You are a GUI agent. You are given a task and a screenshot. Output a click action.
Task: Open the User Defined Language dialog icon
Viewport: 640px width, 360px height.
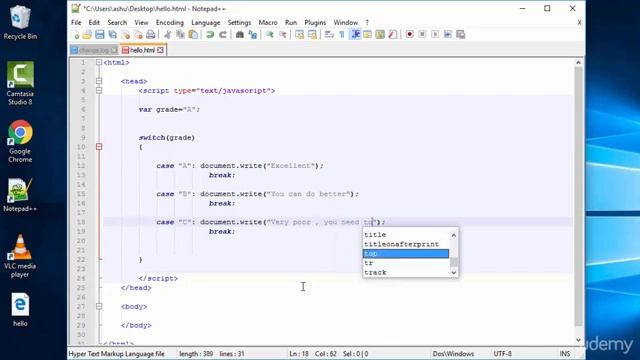367,35
